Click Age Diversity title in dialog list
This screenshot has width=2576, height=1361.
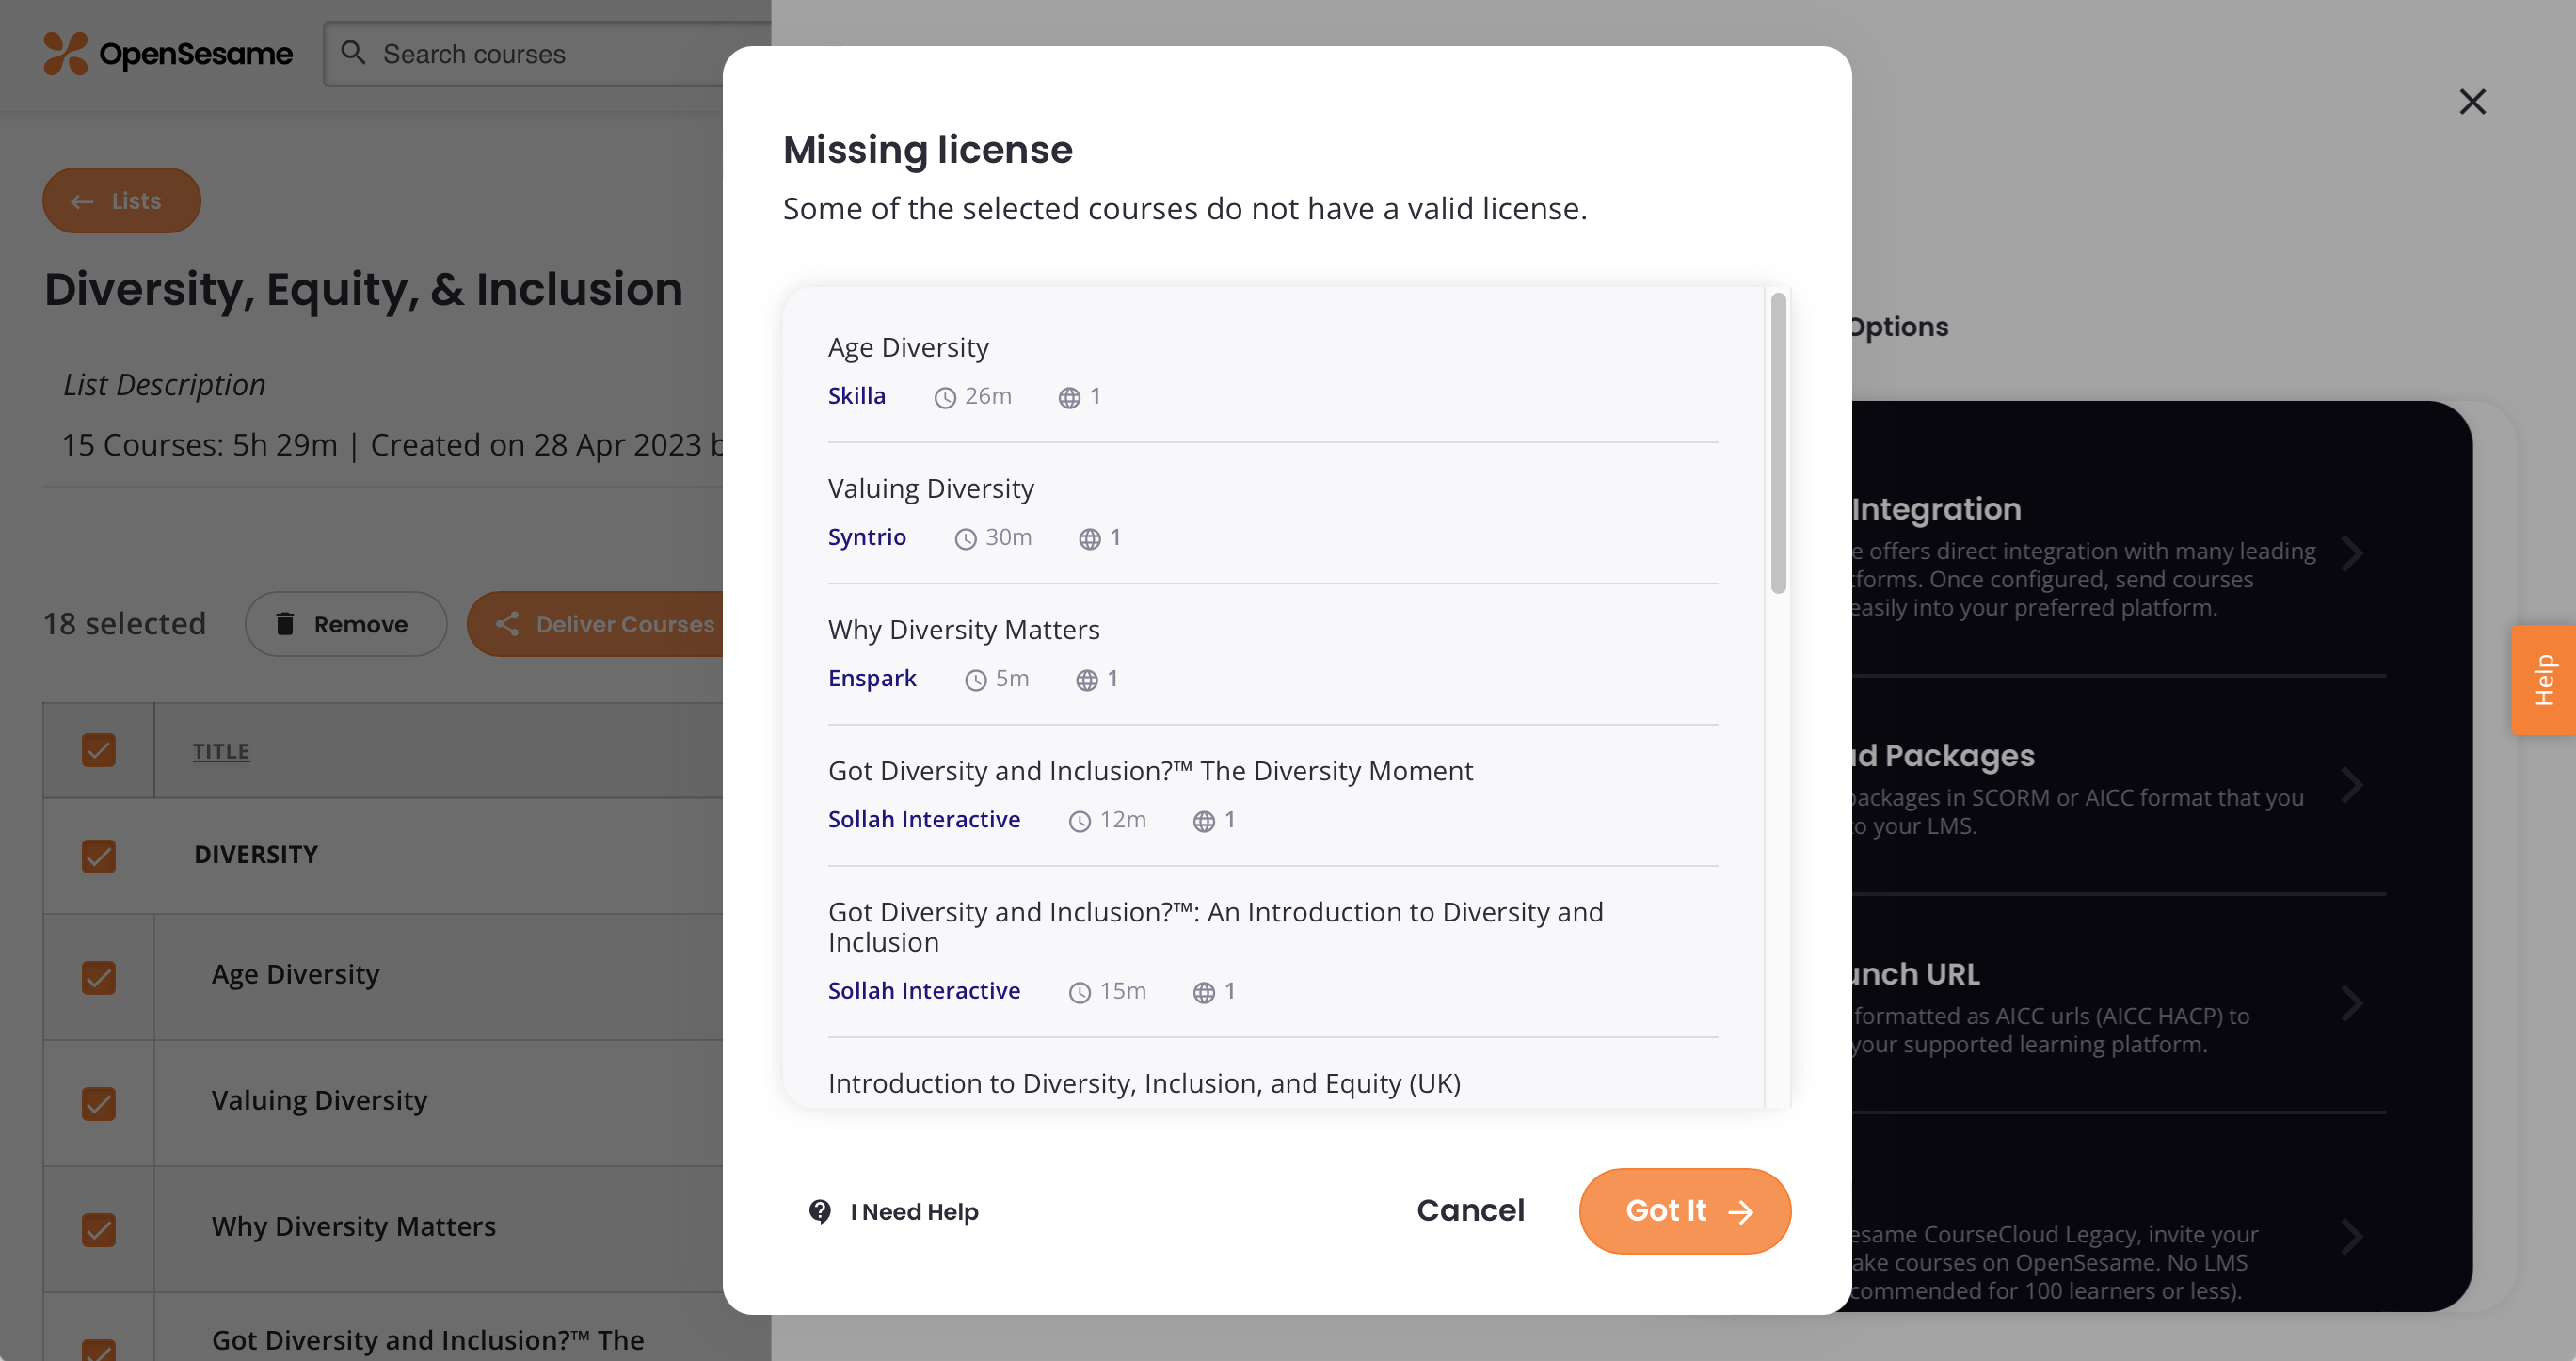tap(908, 347)
